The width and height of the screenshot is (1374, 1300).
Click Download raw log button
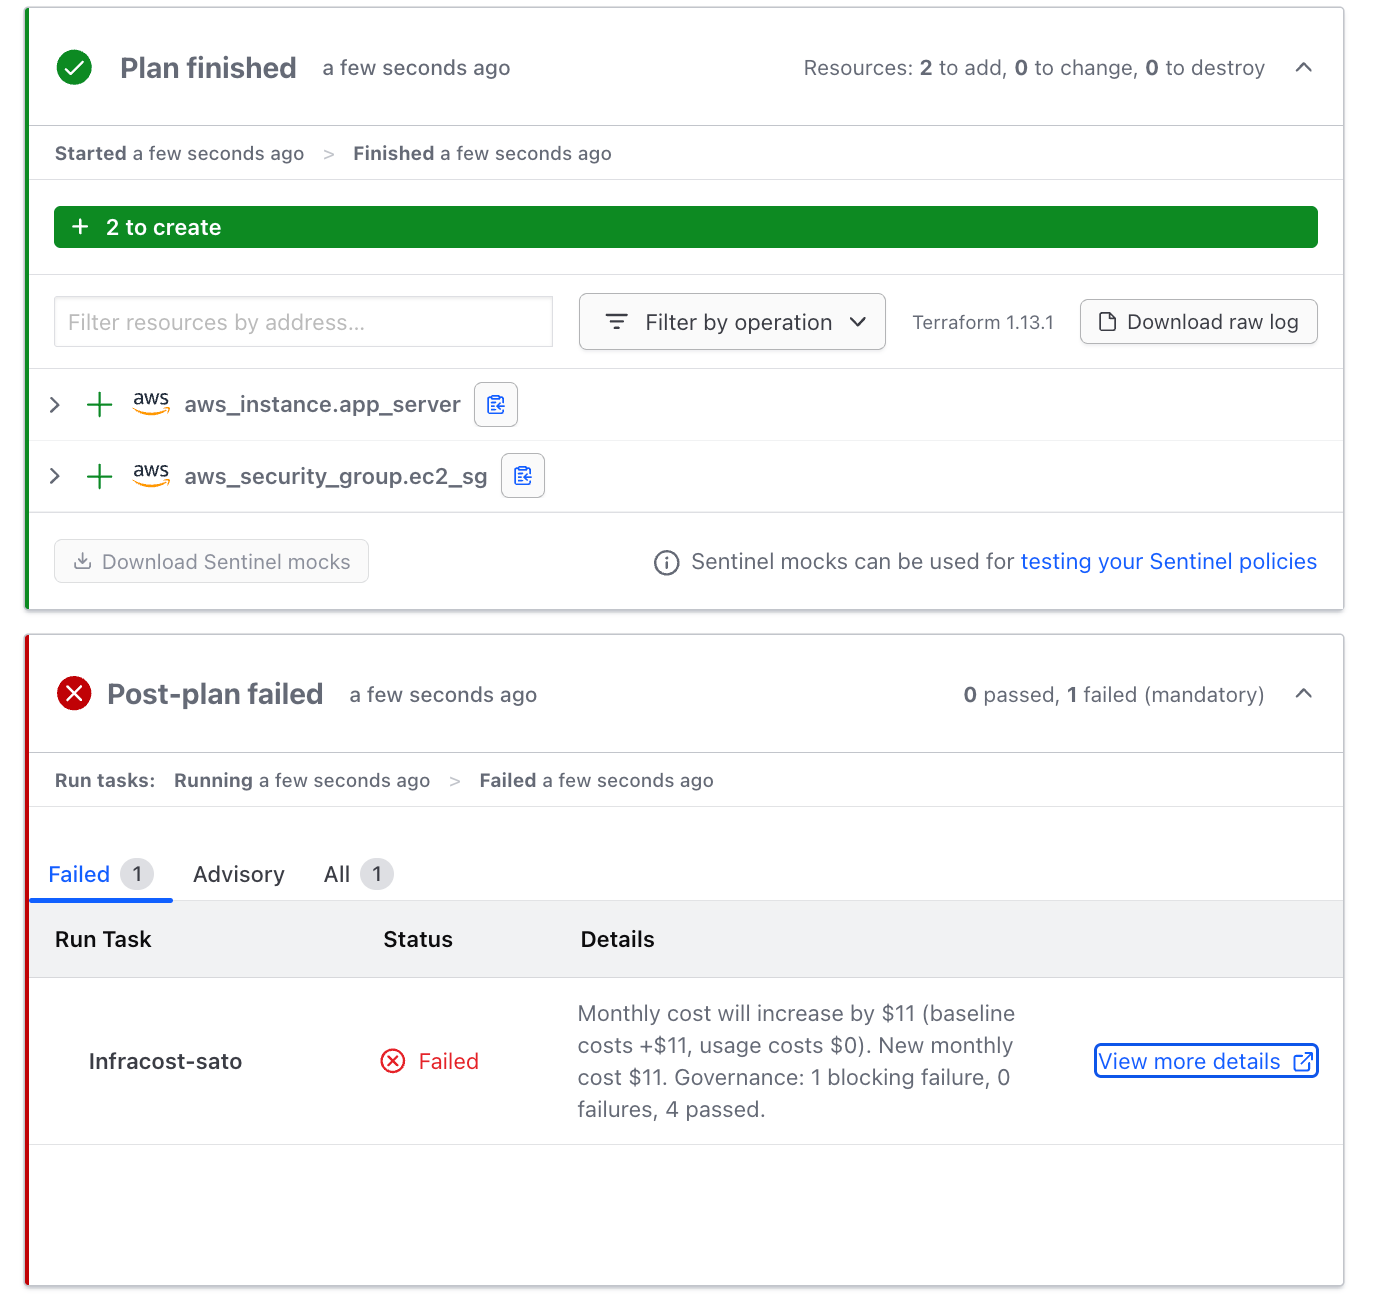1198,322
